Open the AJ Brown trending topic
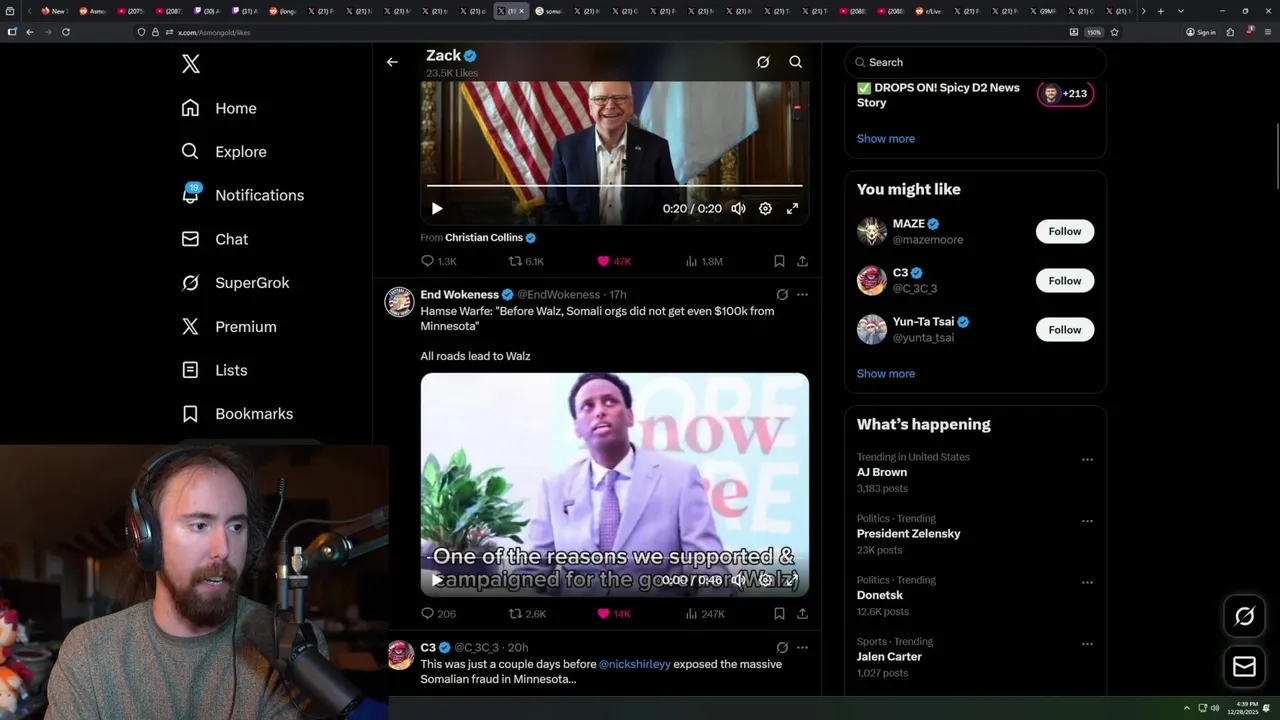1280x720 pixels. tap(882, 472)
